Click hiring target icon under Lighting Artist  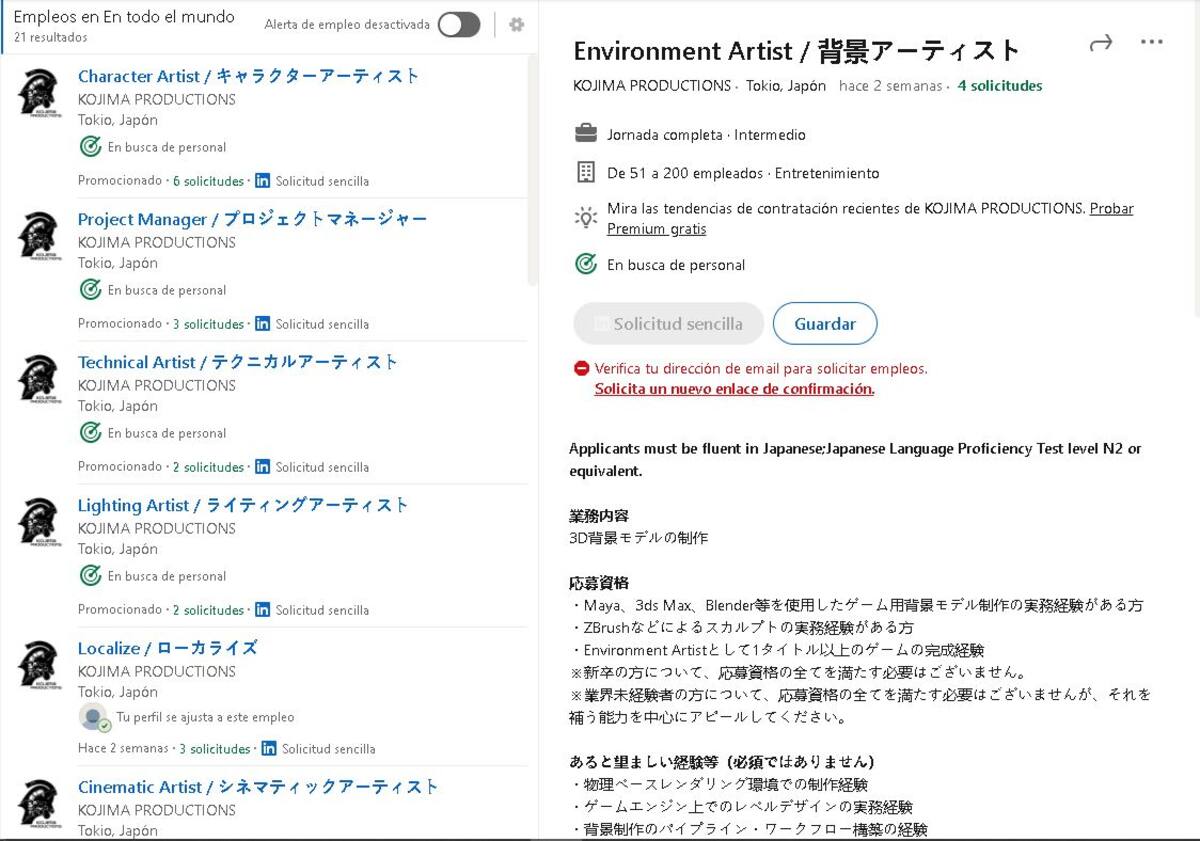[90, 576]
